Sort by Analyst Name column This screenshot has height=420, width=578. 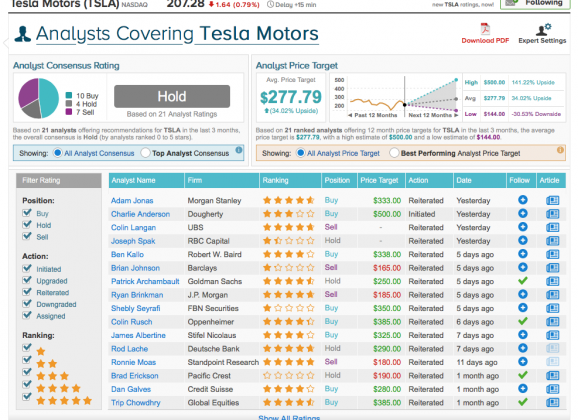[x=146, y=180]
